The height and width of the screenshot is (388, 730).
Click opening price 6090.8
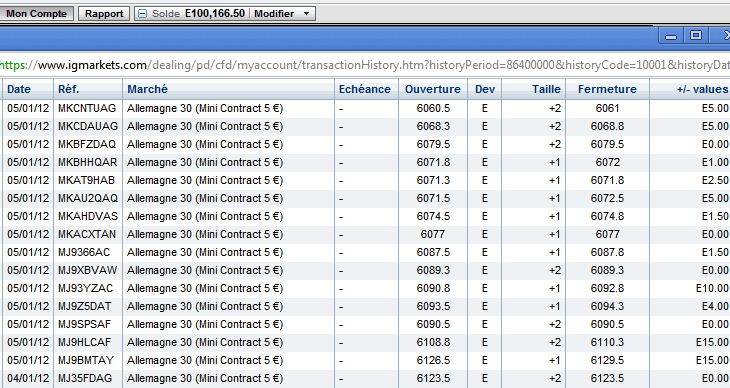tap(433, 288)
